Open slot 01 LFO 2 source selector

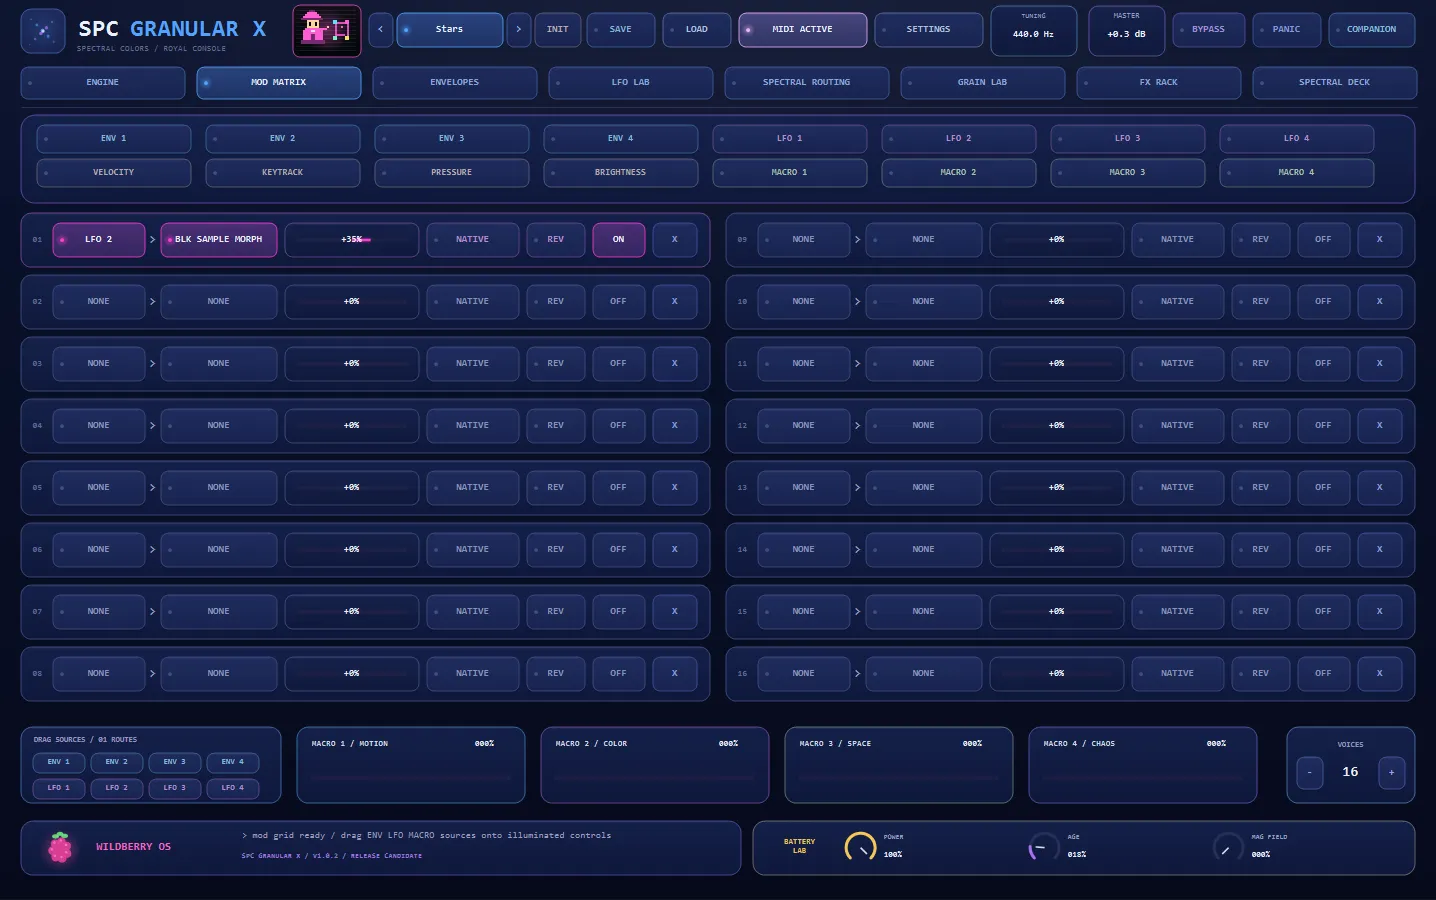click(99, 240)
